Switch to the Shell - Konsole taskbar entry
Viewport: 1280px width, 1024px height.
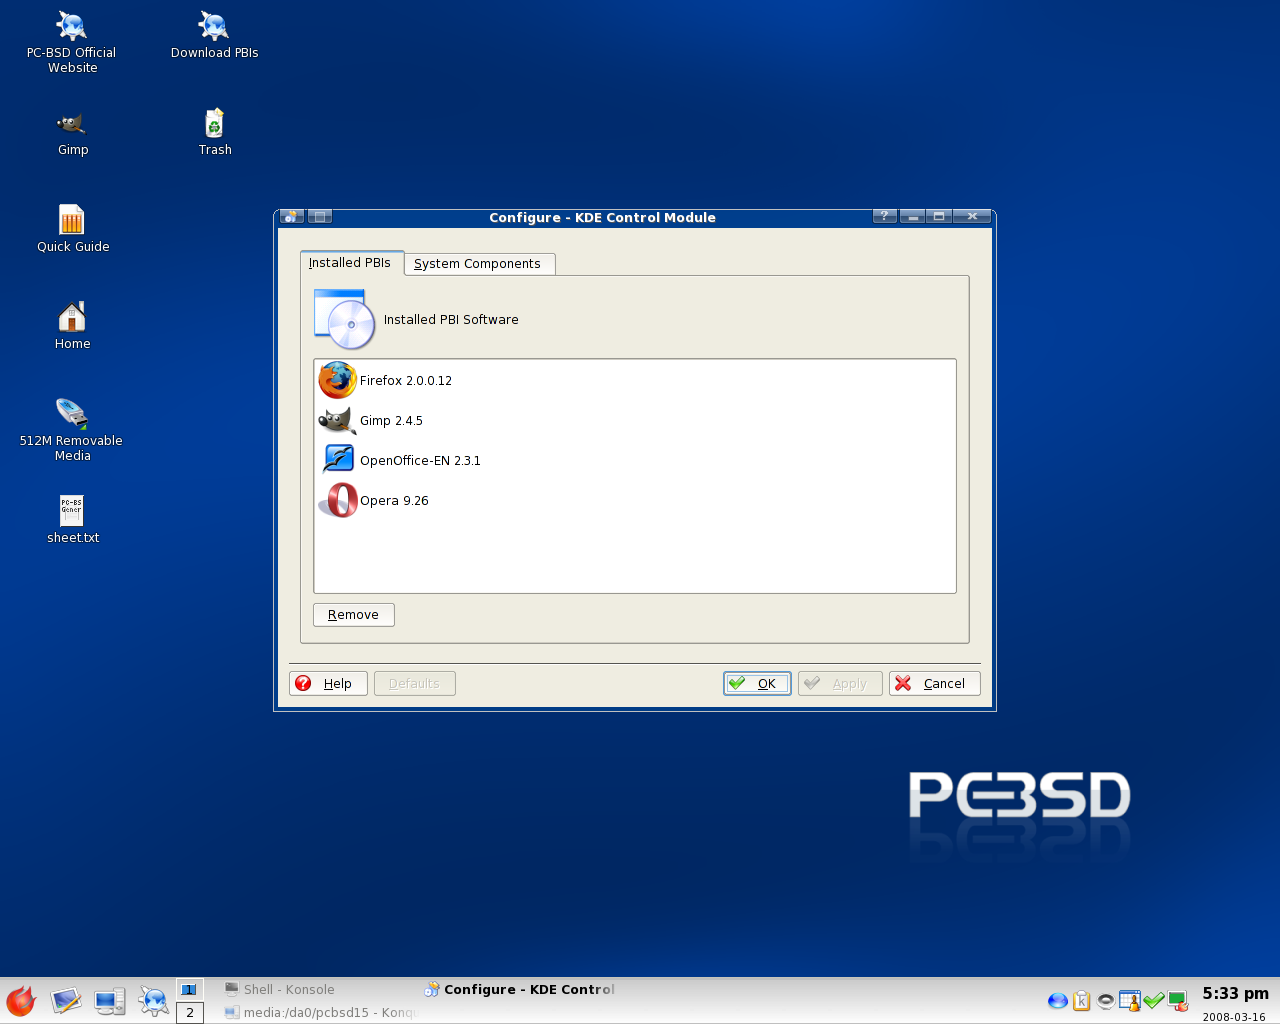point(318,989)
